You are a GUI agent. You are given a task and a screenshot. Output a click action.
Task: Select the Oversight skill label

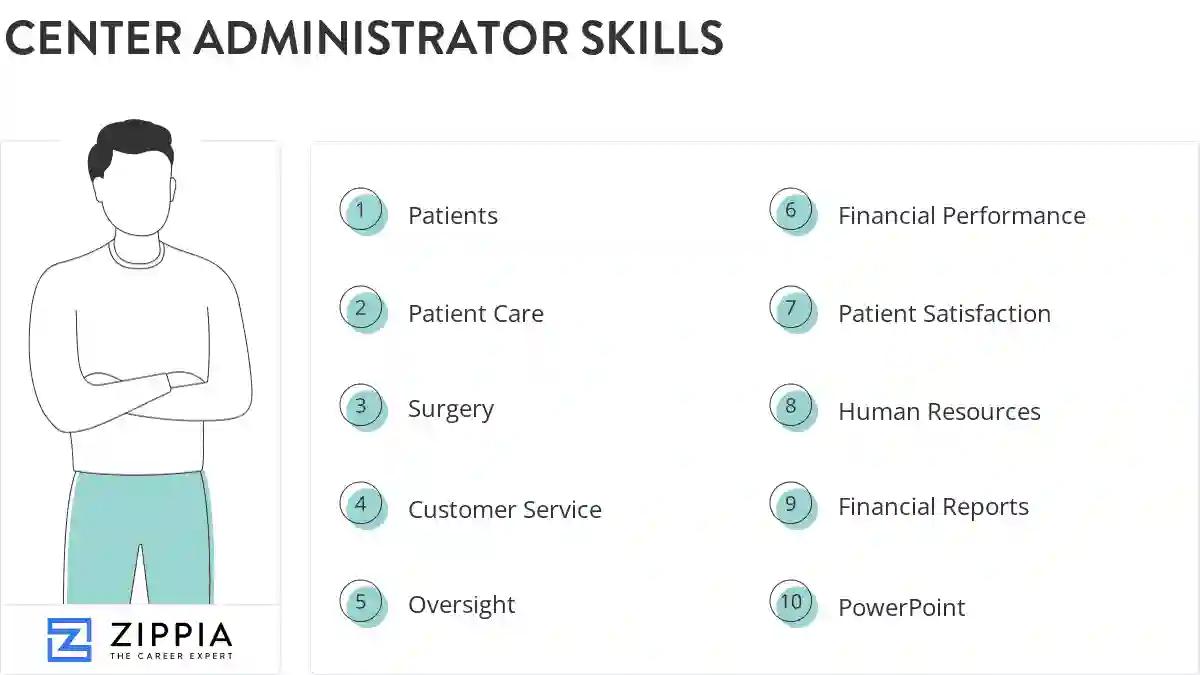pyautogui.click(x=462, y=605)
